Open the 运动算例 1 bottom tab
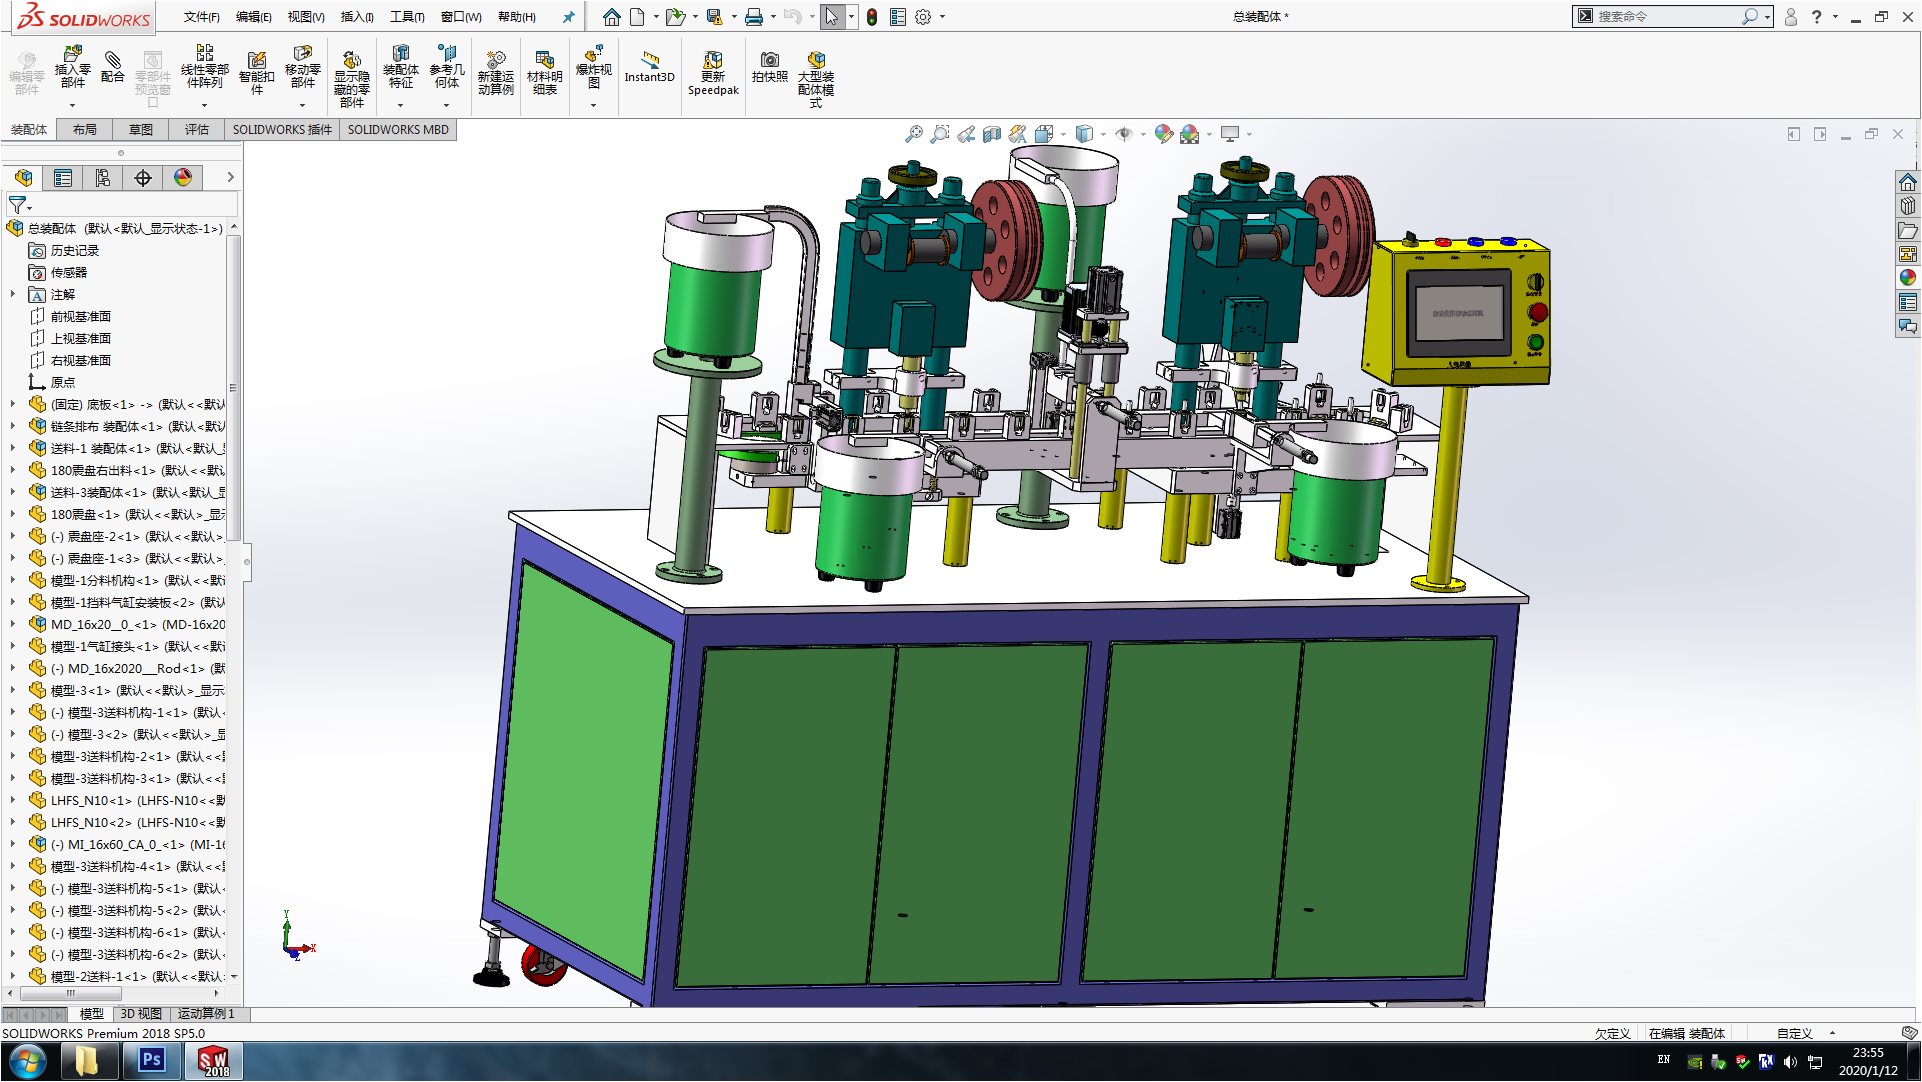The height and width of the screenshot is (1082, 1922). (x=206, y=1014)
